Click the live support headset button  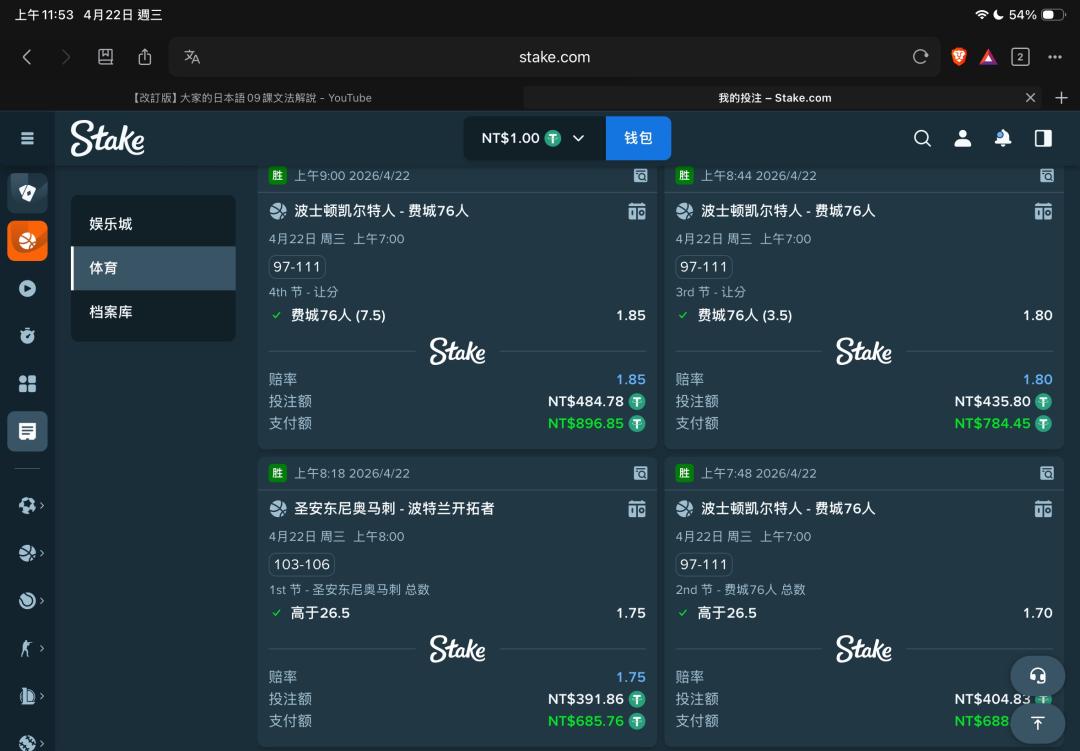tap(1037, 676)
